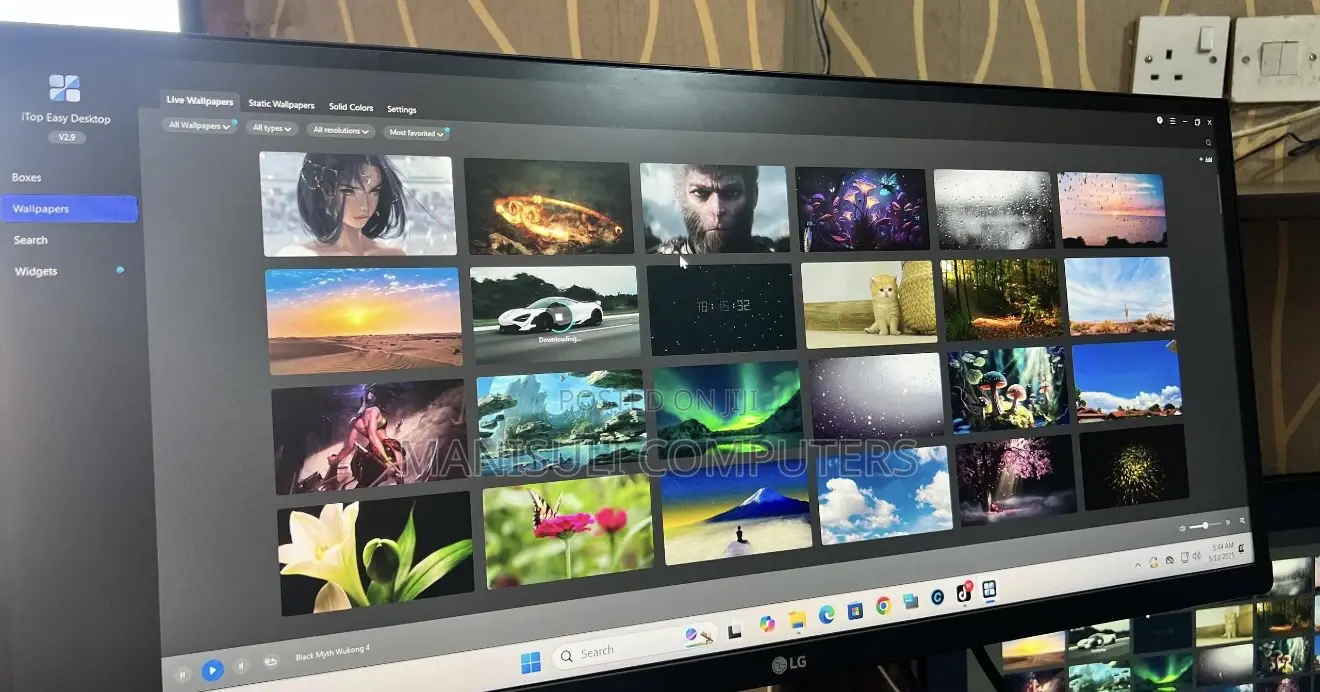Select the butterfly on pink flower wallpaper

click(x=569, y=530)
